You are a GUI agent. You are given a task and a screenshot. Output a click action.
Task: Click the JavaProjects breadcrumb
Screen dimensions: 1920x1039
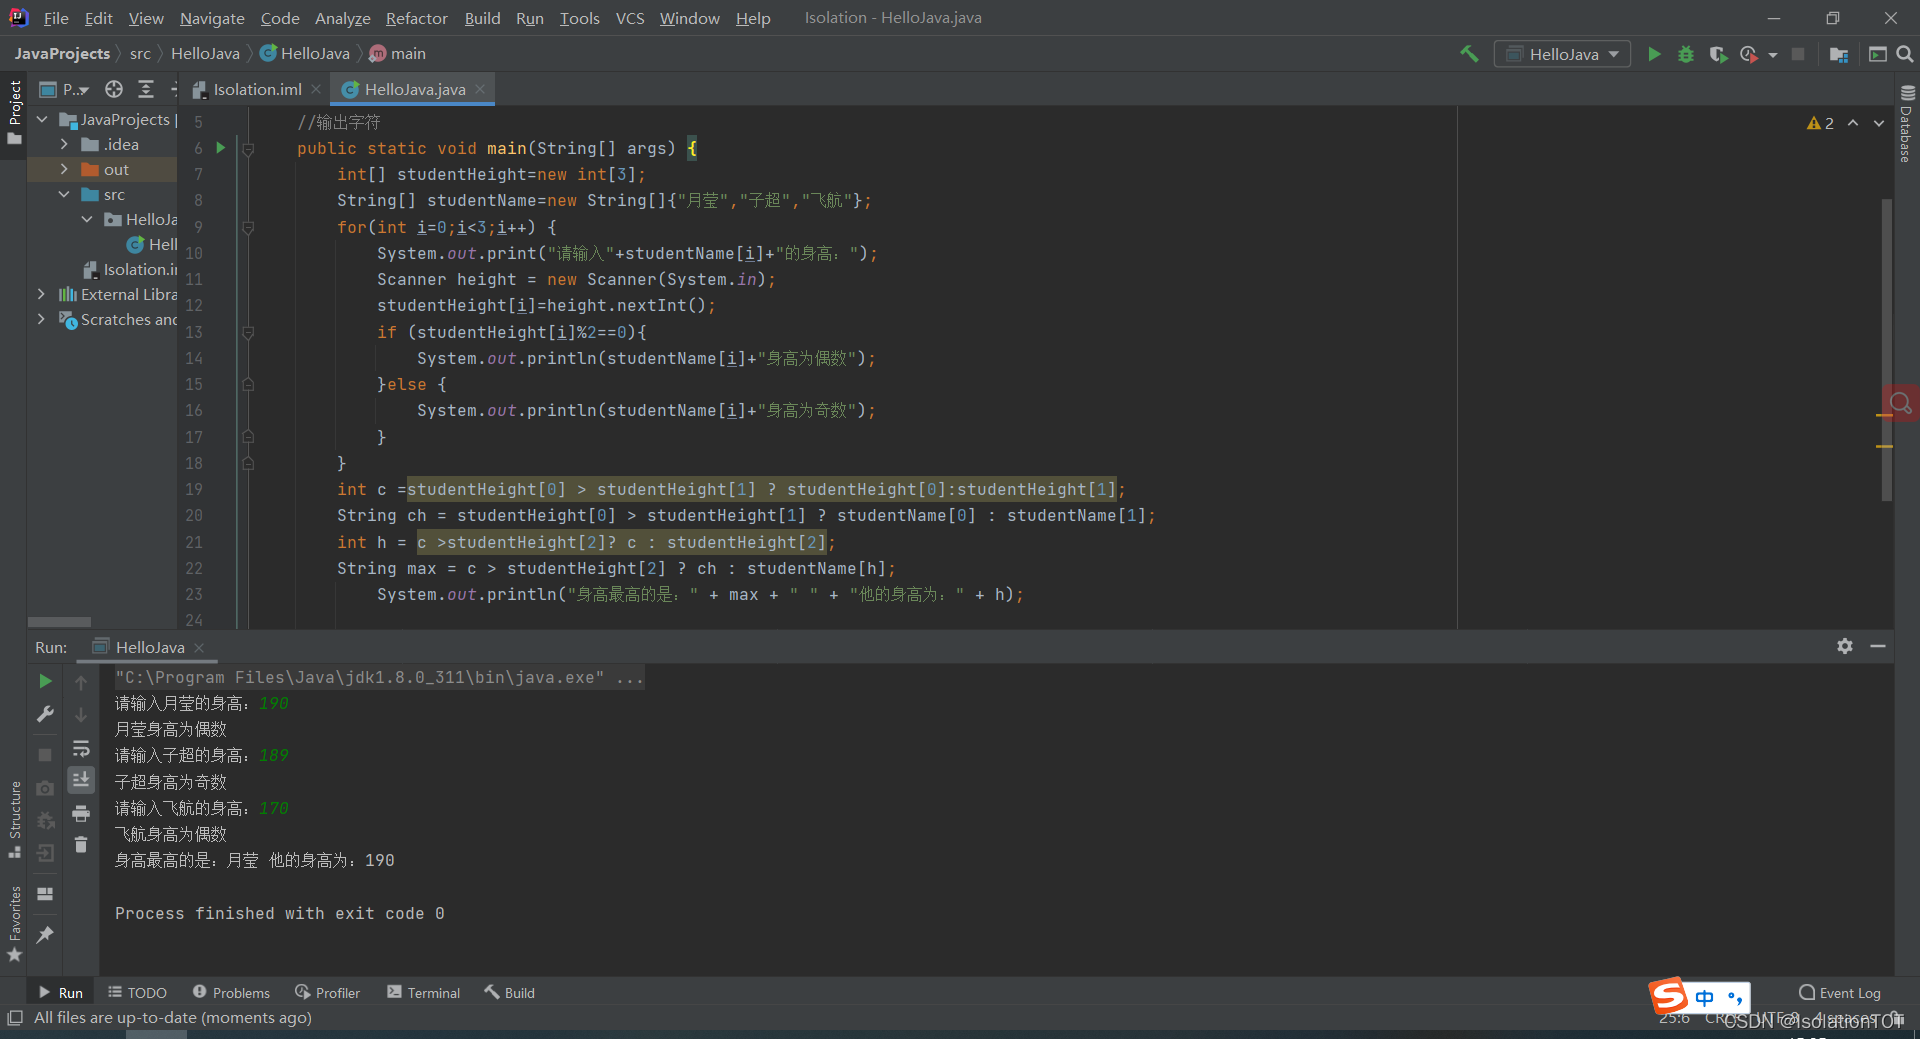pos(62,53)
